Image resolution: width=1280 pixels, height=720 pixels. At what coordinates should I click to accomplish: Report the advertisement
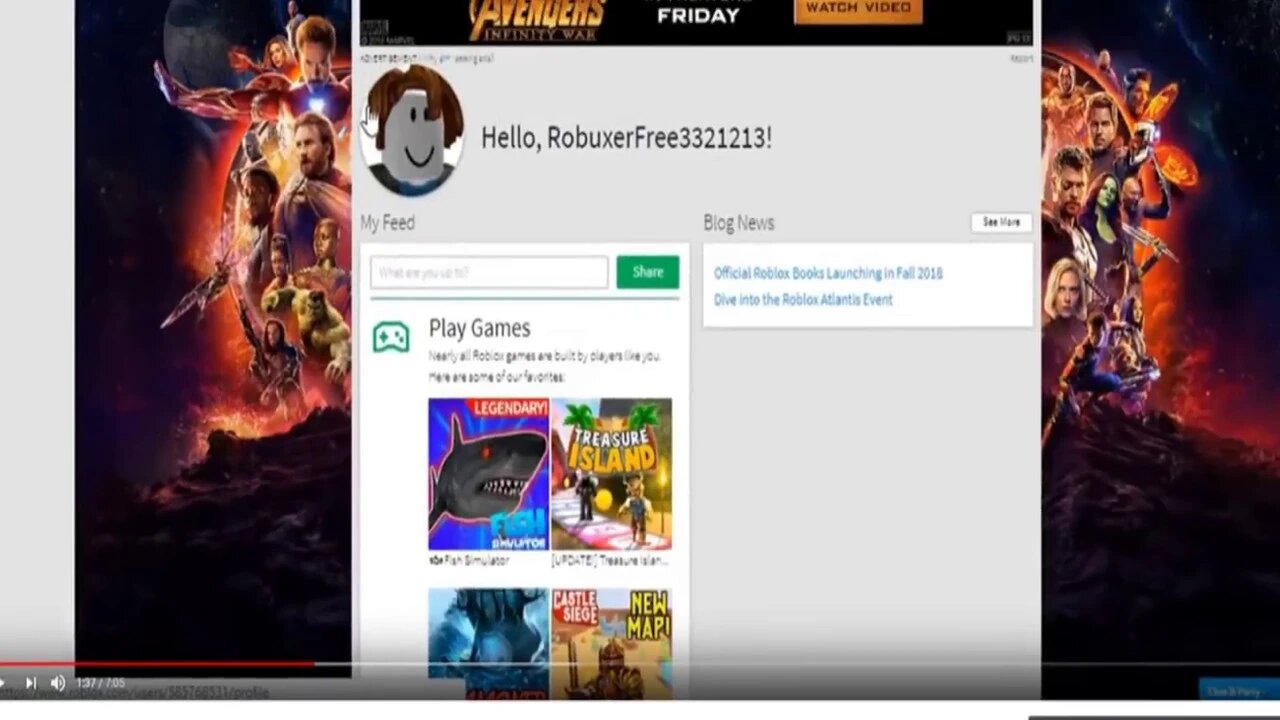1021,59
